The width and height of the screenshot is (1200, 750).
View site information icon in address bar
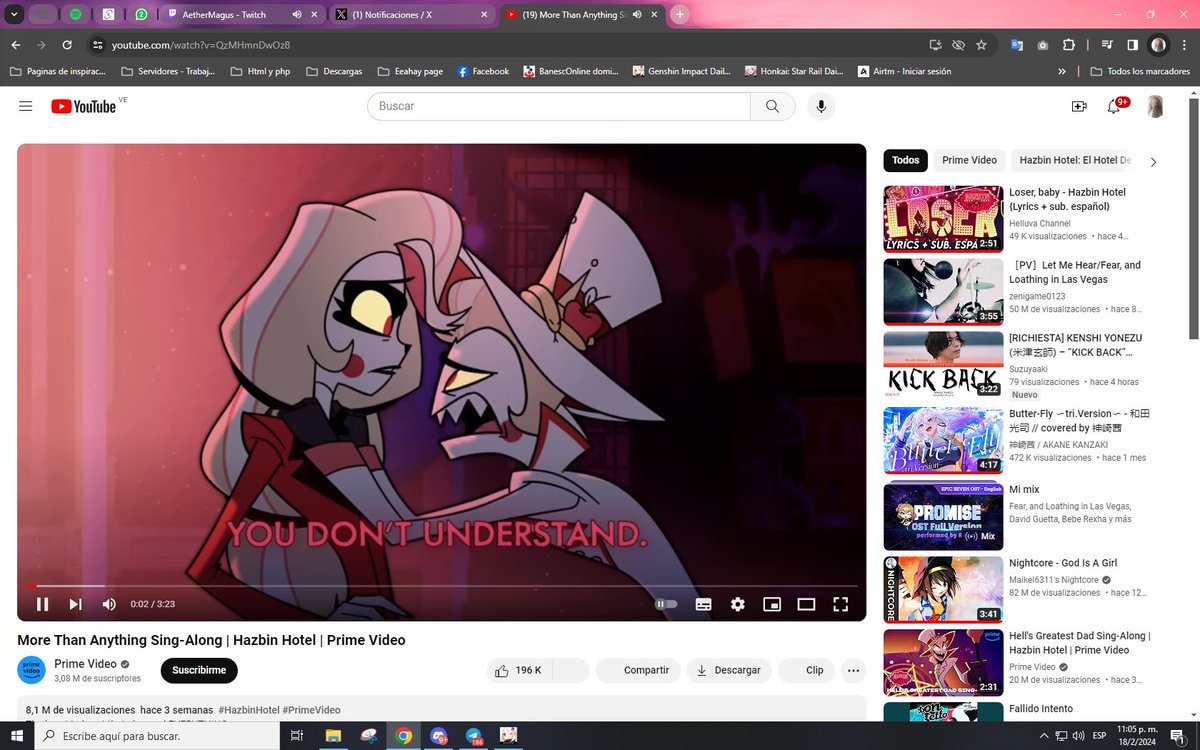(x=97, y=45)
